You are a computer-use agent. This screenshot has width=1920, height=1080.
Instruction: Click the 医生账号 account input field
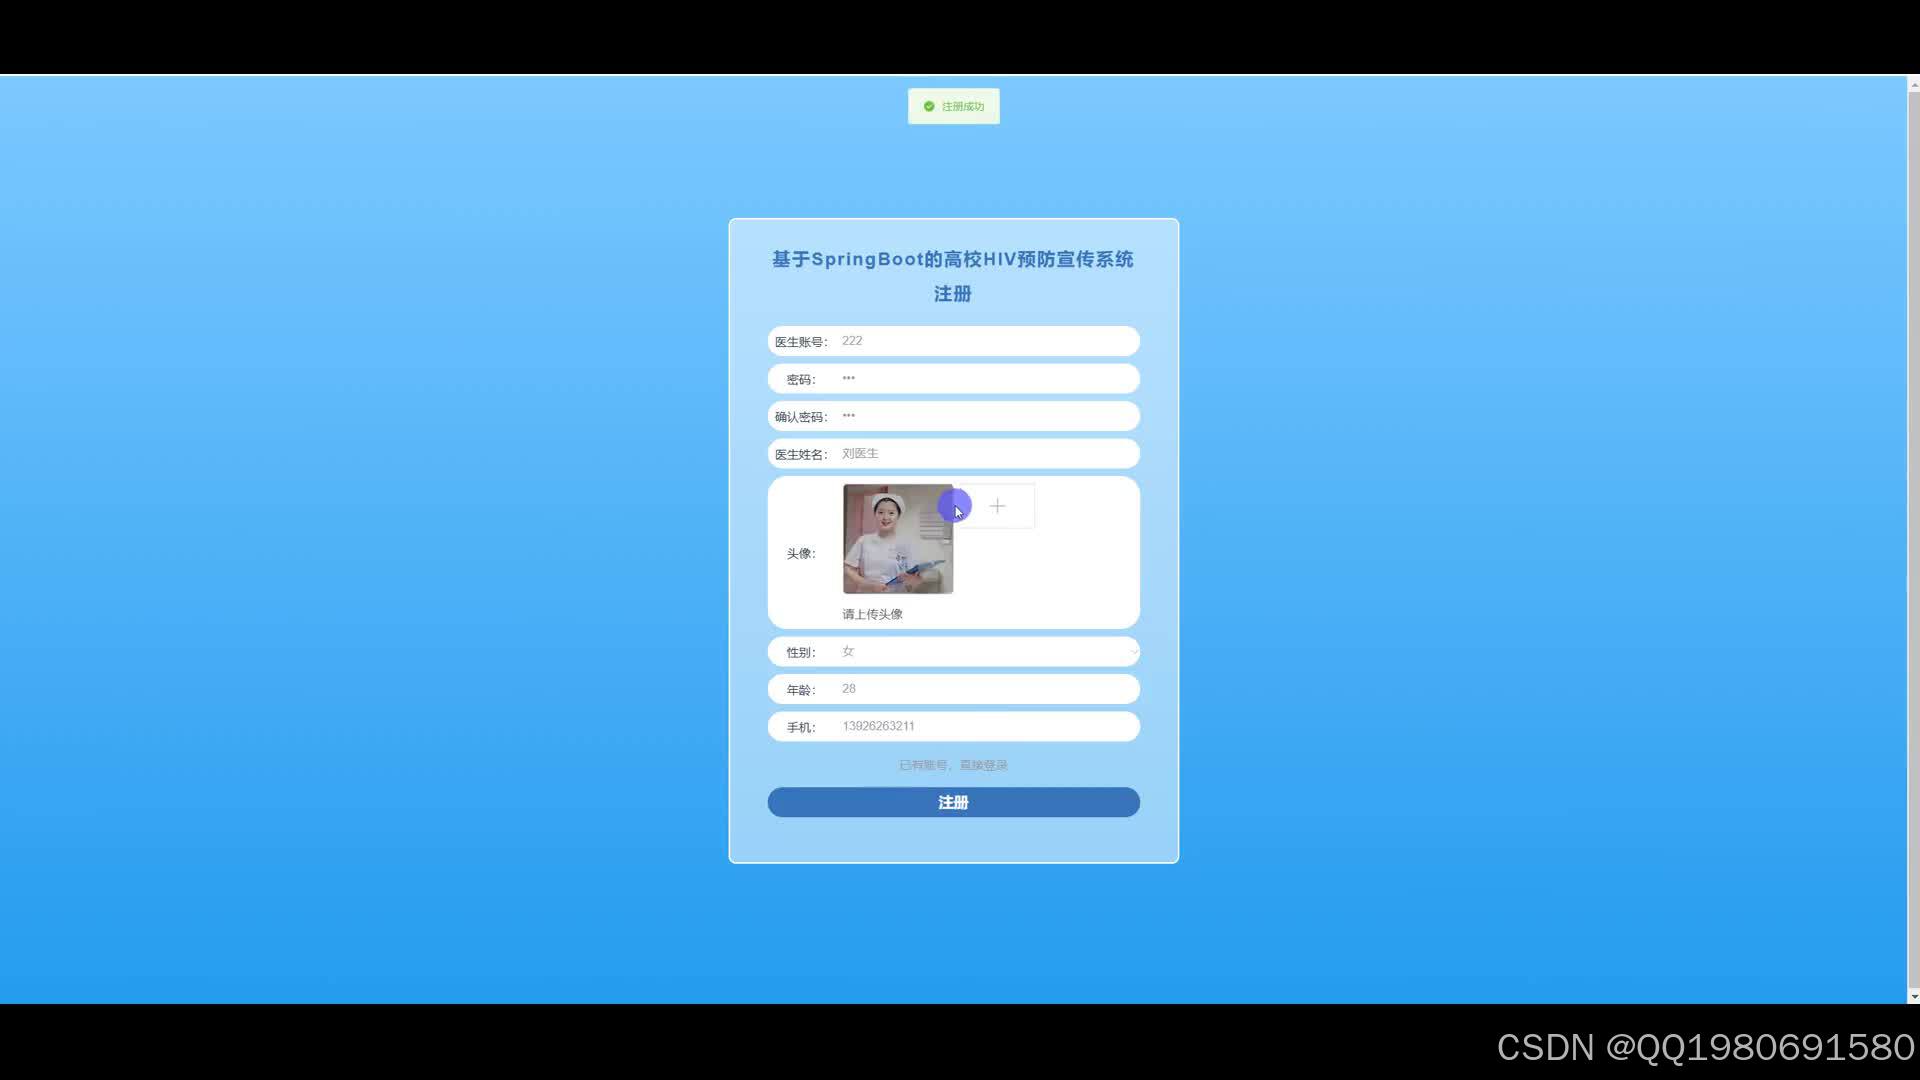click(985, 340)
